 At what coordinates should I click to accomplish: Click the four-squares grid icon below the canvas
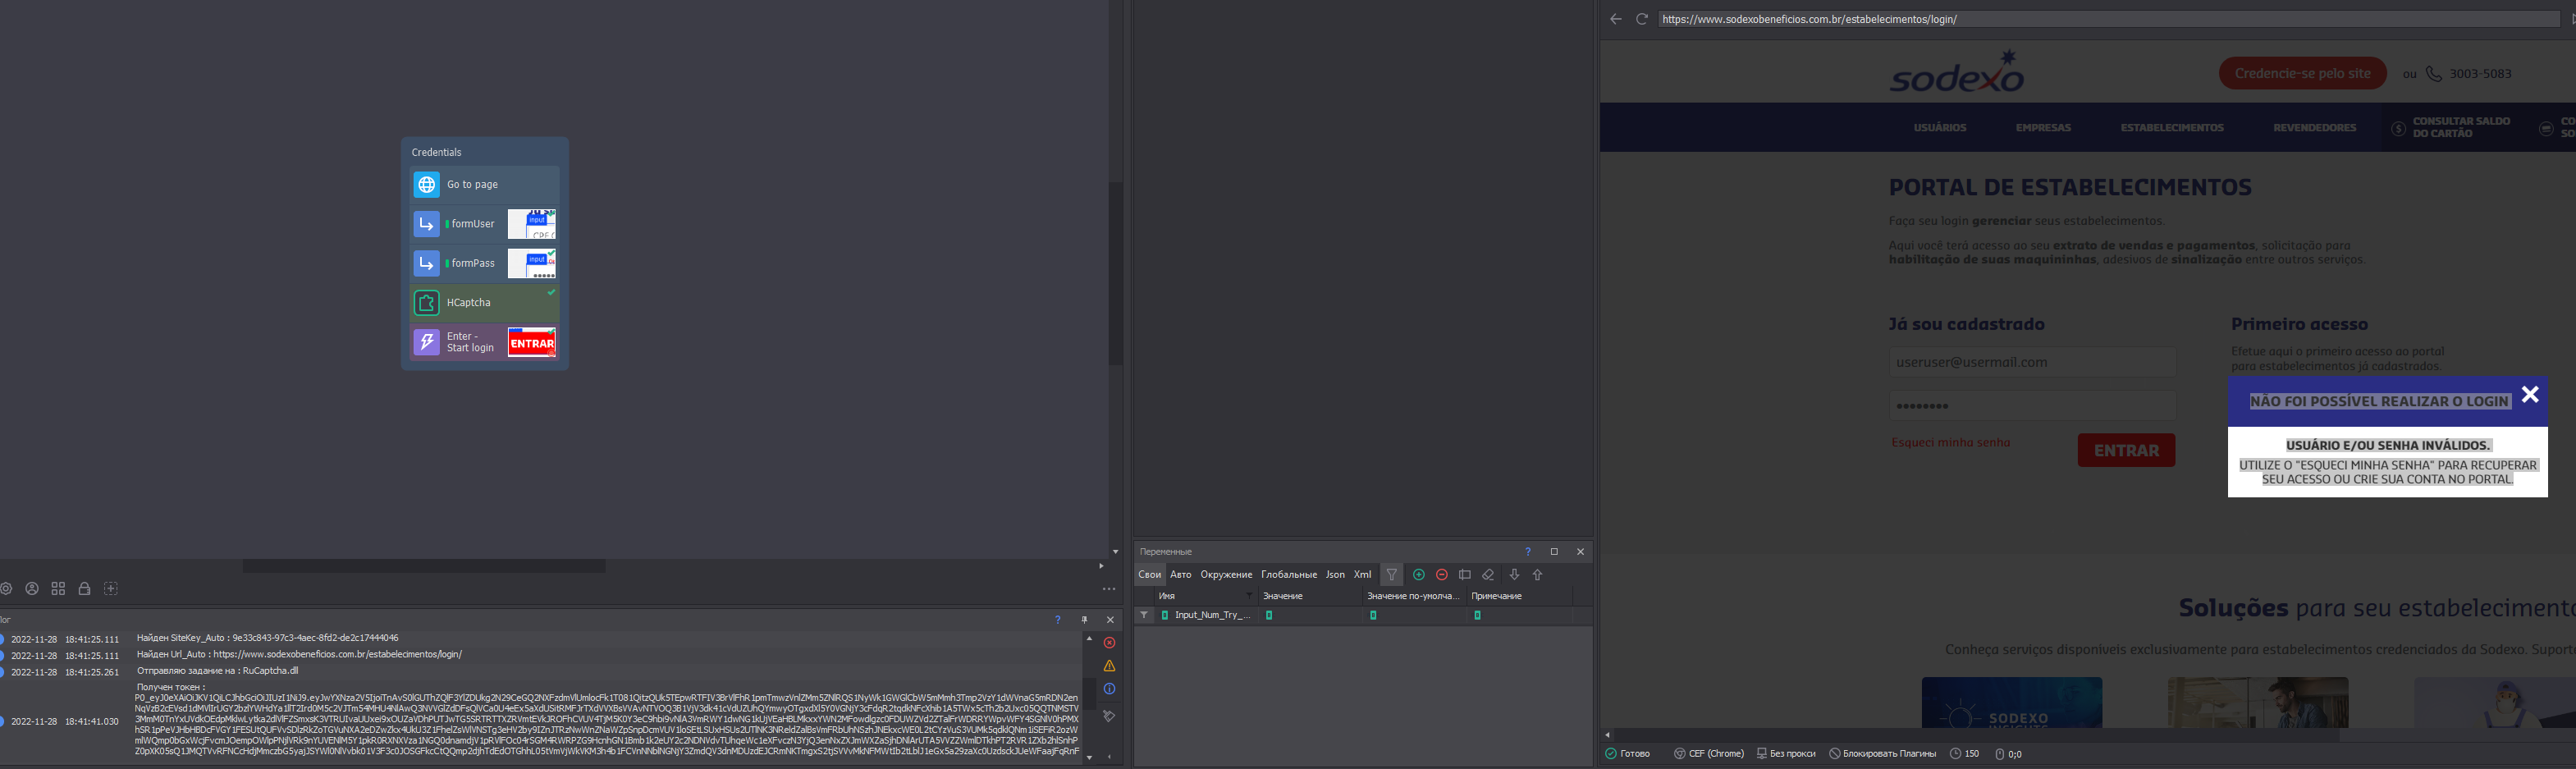point(58,589)
